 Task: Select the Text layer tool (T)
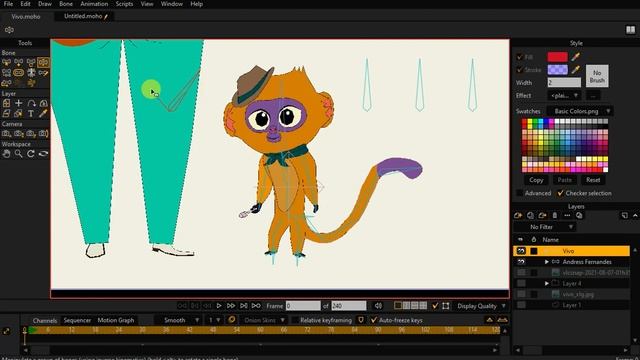[x=31, y=113]
